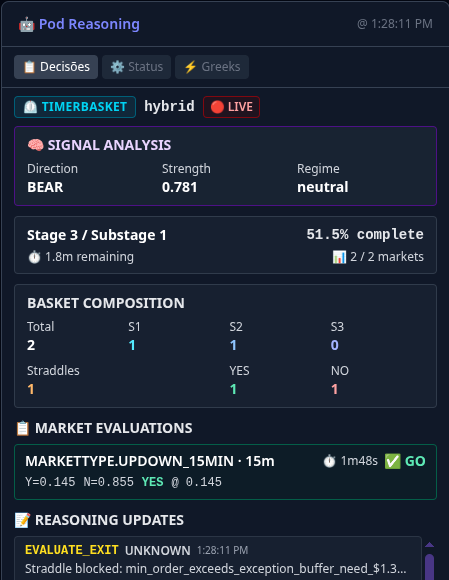Viewport: 449px width, 580px height.
Task: Select the MARKETTYPE.UPDOWN_15MIN evaluation card
Action: pos(225,472)
